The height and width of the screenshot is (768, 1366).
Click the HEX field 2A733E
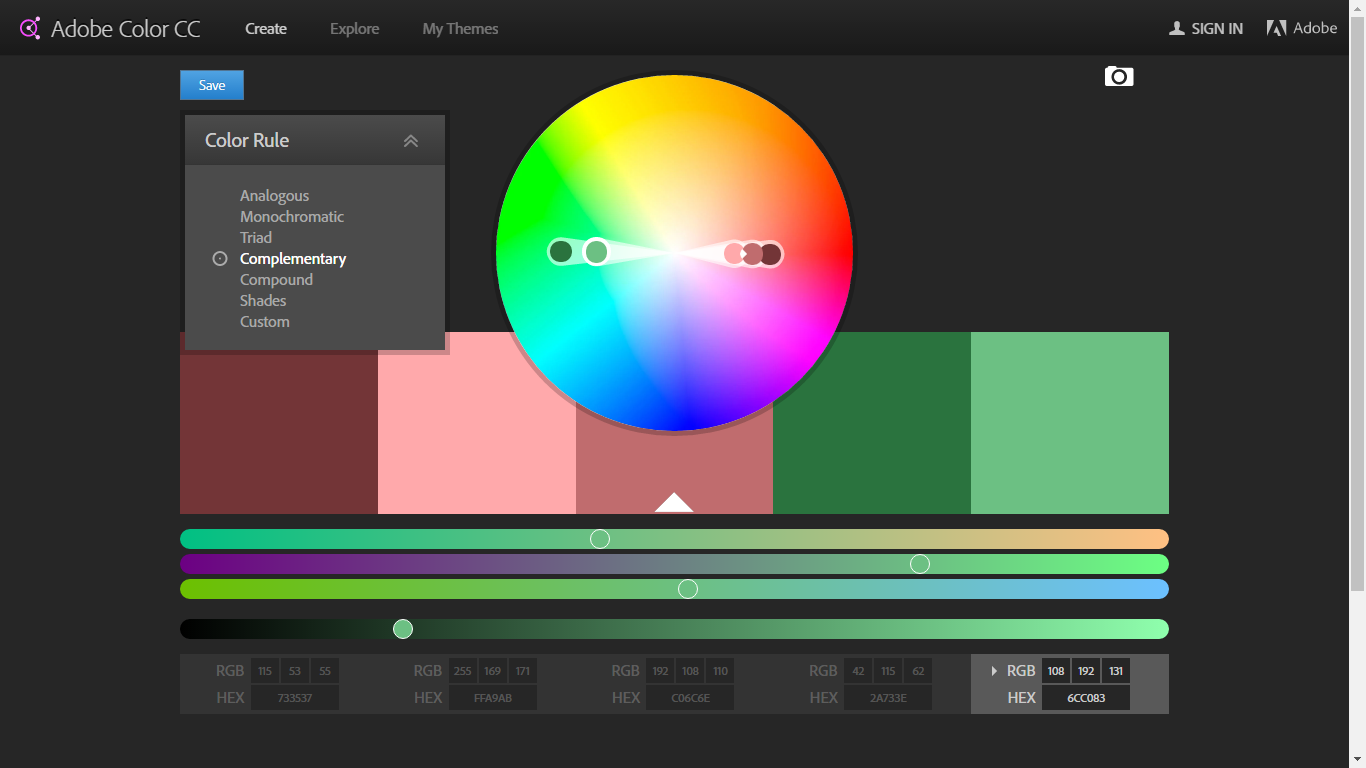point(888,698)
